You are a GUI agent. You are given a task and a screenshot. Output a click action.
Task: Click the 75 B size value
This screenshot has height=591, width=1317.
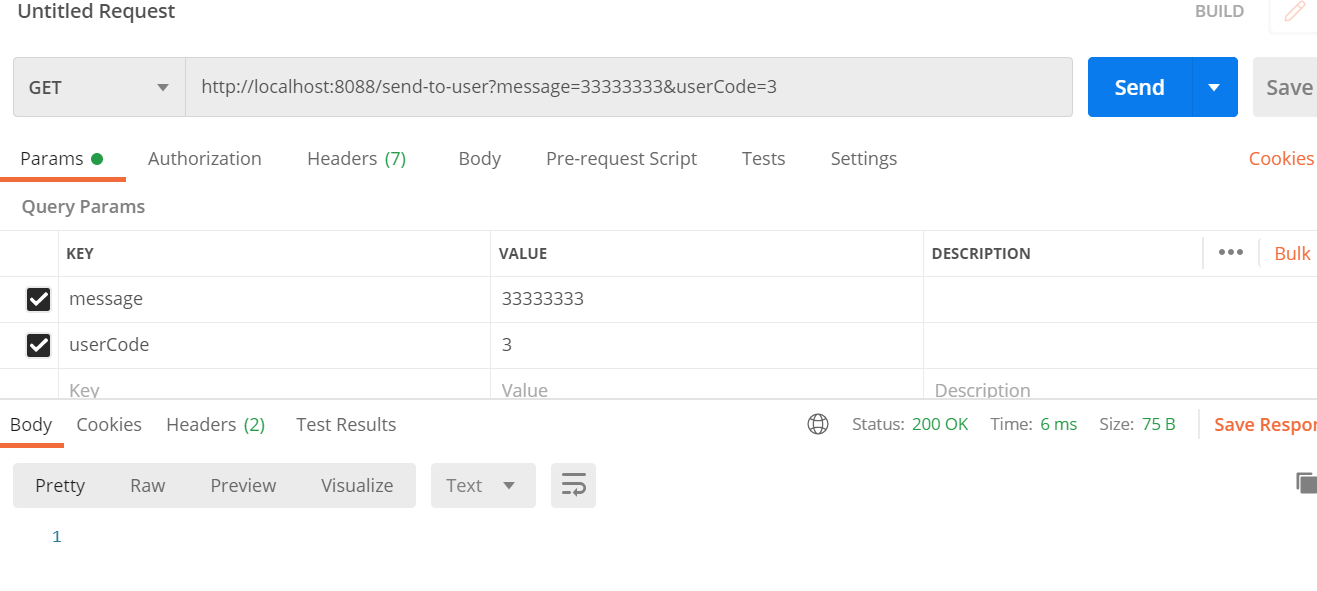click(1158, 424)
